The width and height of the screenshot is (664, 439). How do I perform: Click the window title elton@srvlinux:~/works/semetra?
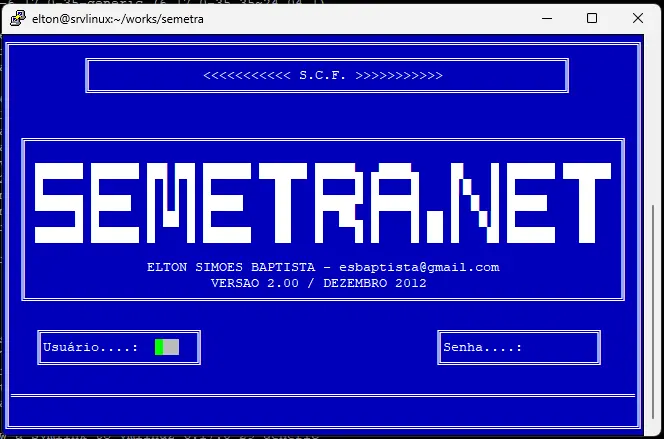(x=118, y=19)
